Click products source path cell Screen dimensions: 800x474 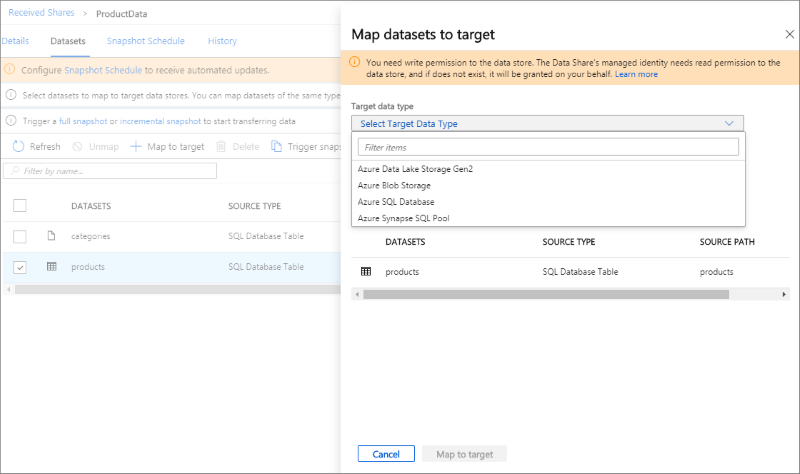(716, 272)
